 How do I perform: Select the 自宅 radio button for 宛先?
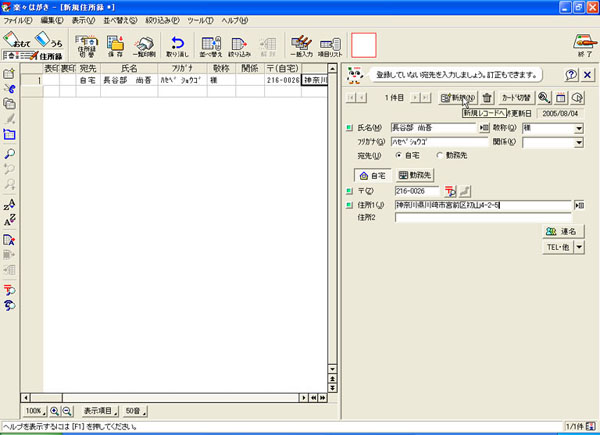(398, 155)
